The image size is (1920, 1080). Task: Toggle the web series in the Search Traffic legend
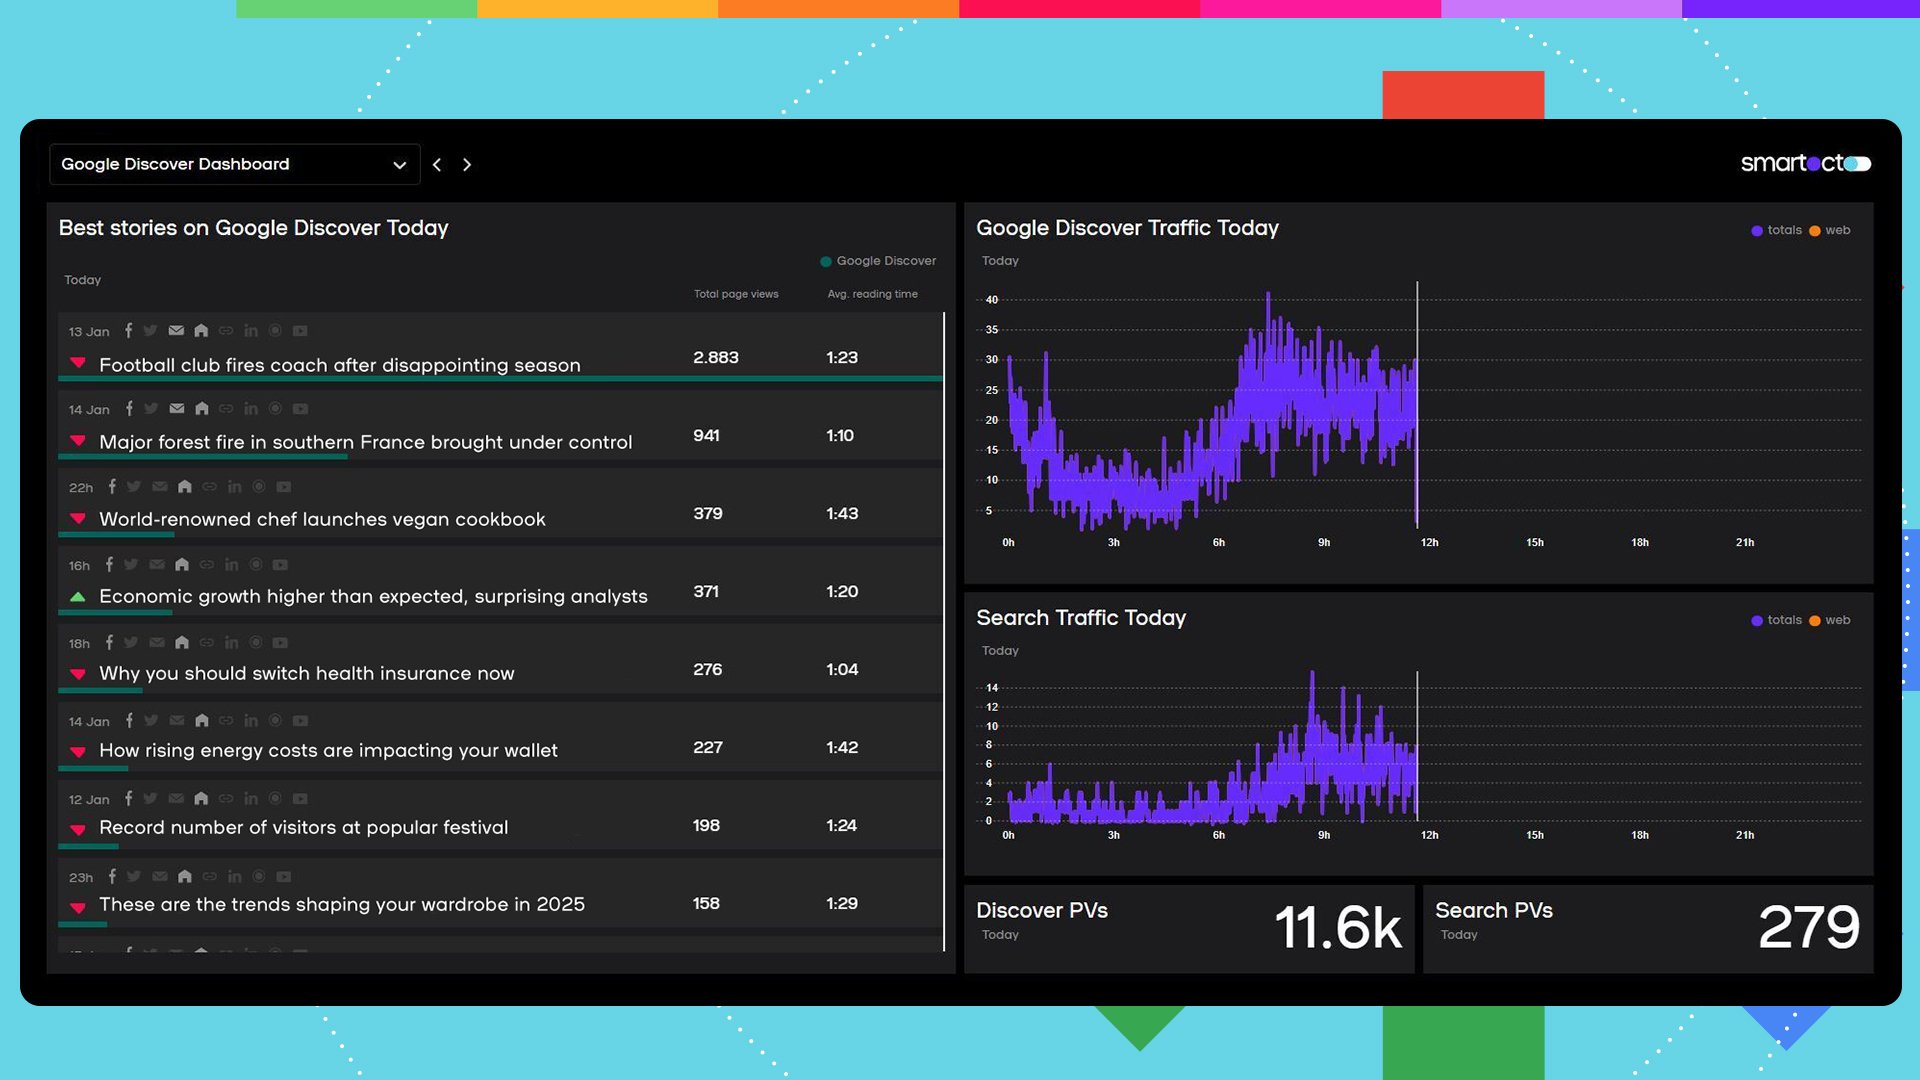[x=1837, y=620]
